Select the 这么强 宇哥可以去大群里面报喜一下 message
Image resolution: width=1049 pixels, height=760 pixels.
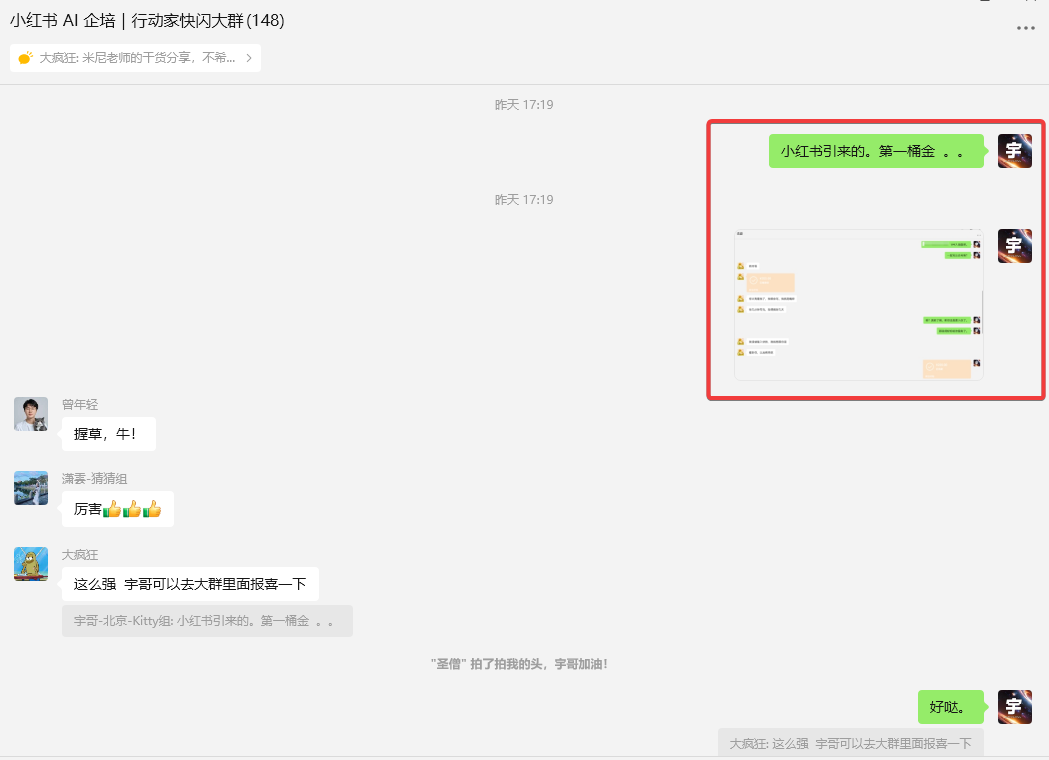190,584
